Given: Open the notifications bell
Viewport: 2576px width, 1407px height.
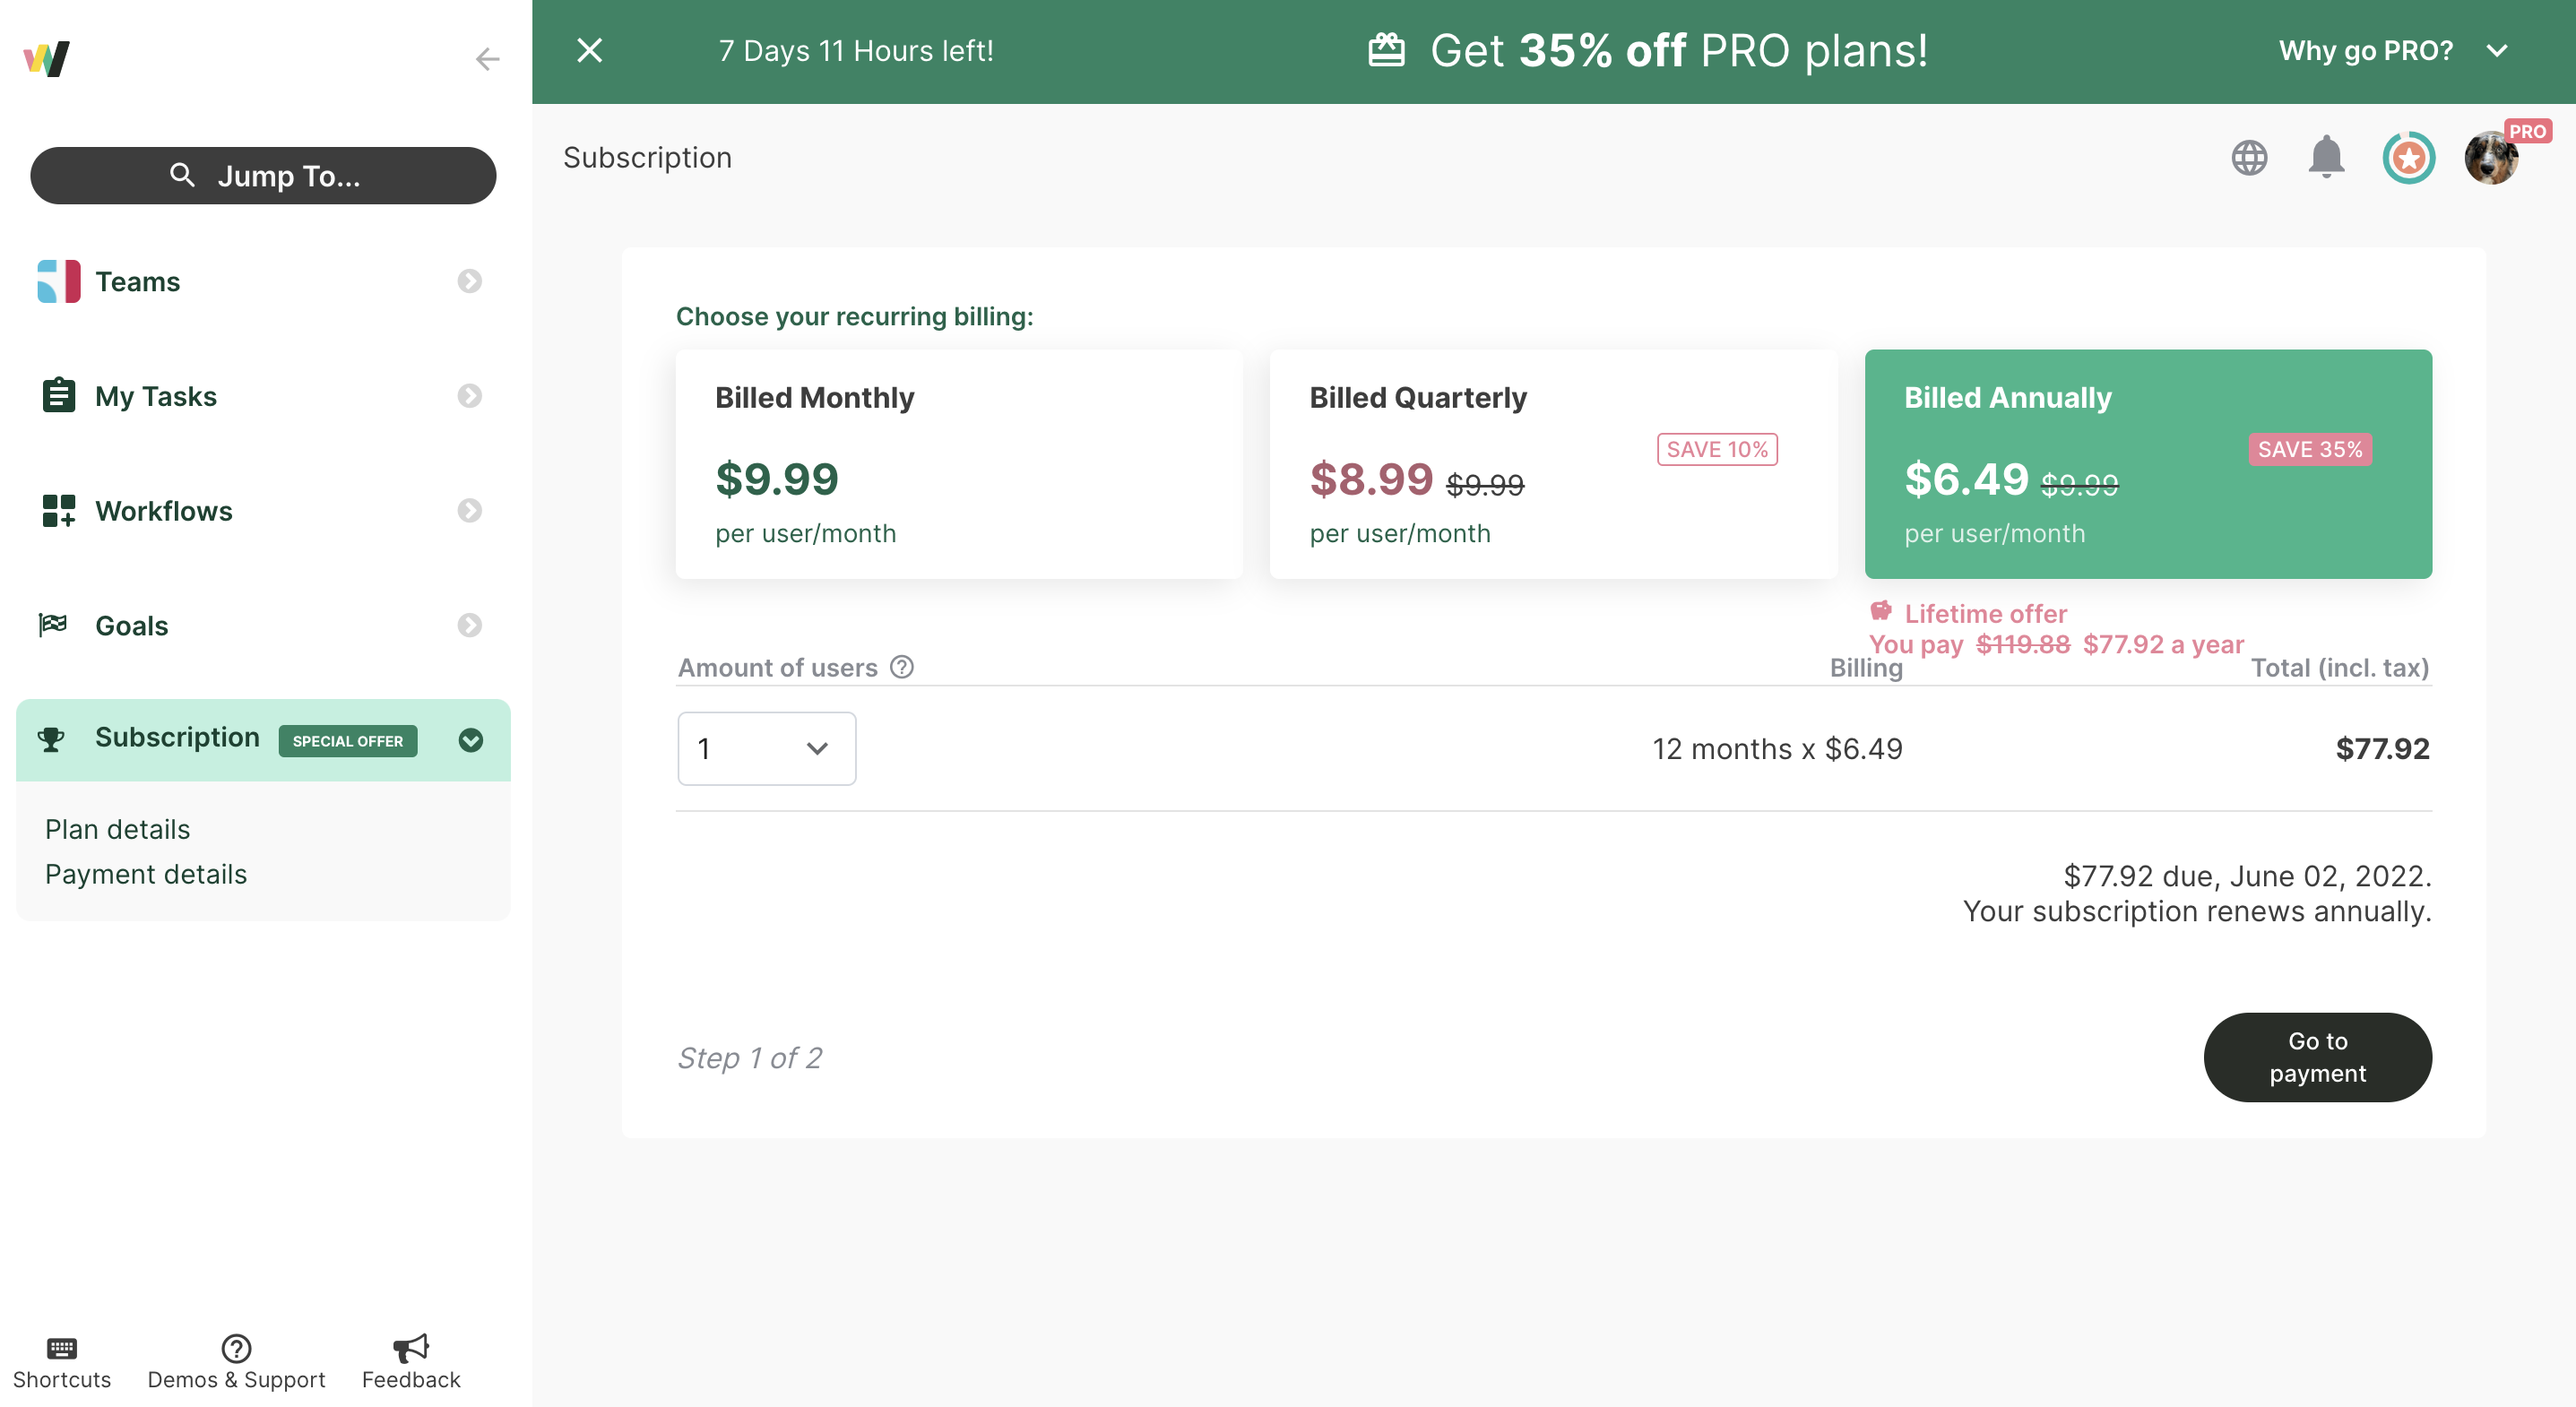Looking at the screenshot, I should pos(2326,157).
